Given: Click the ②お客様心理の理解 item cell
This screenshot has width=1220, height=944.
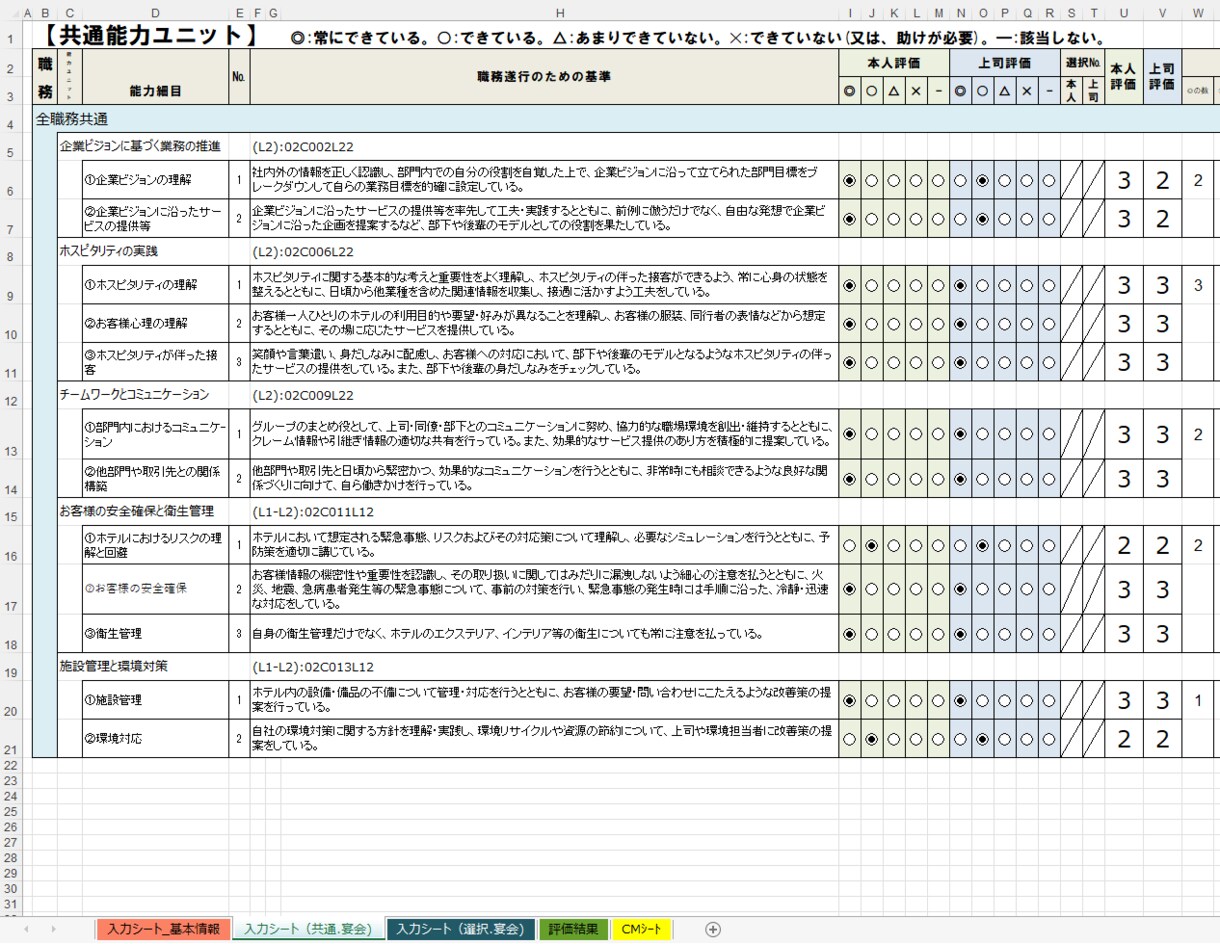Looking at the screenshot, I should [x=155, y=324].
